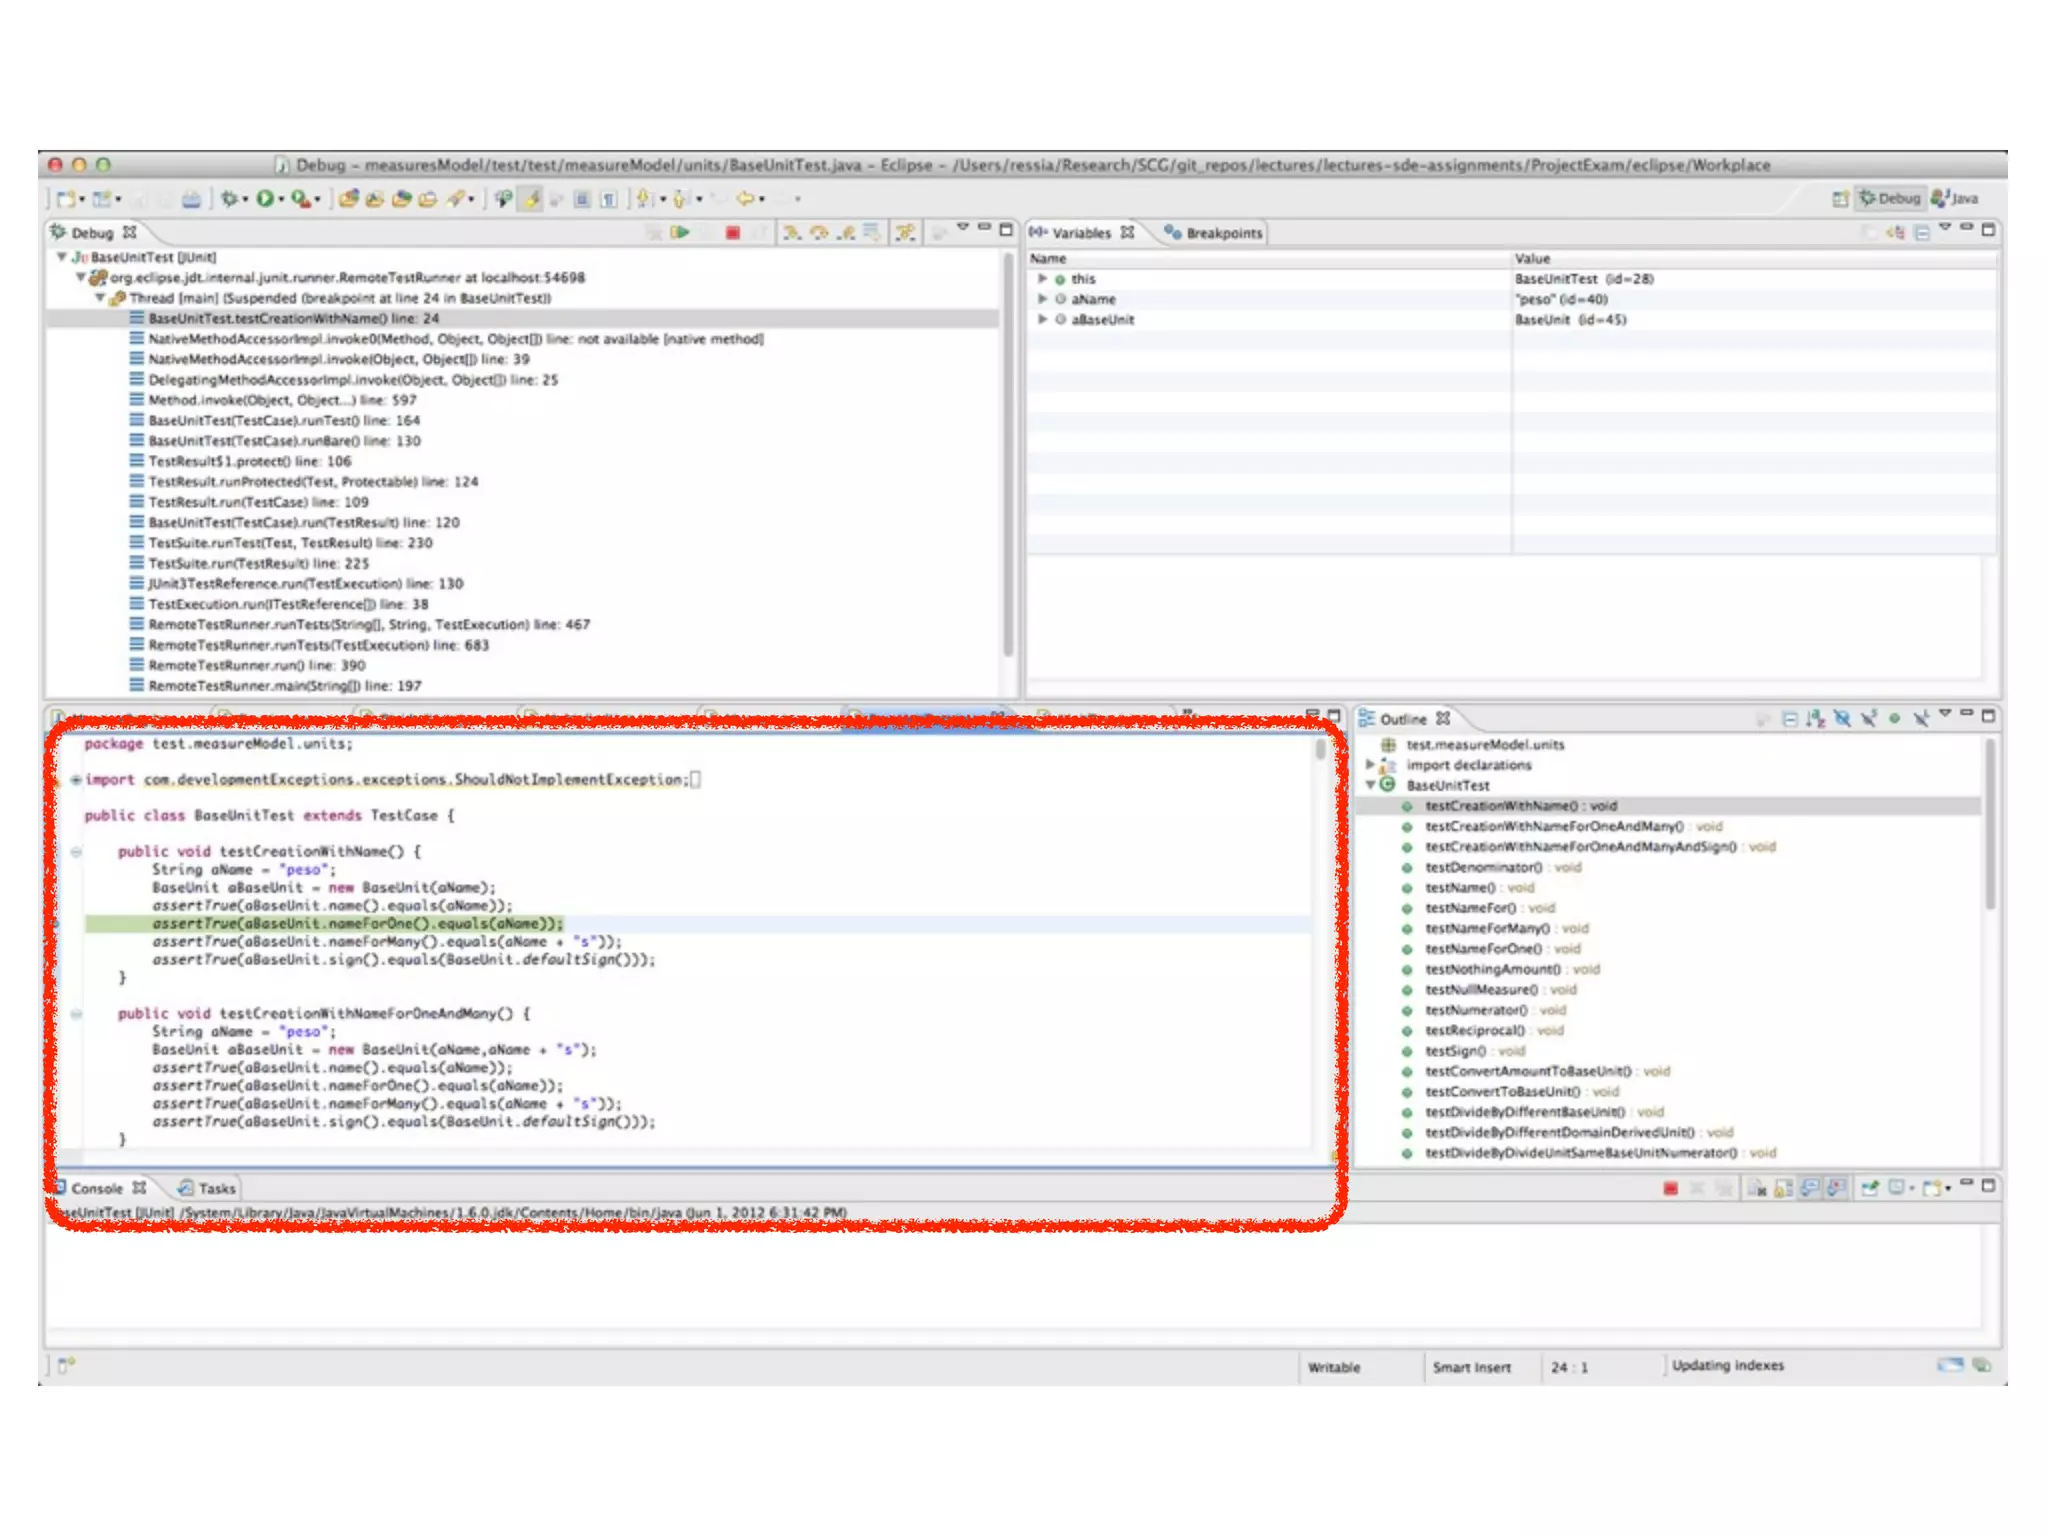Click the Step Over icon

click(x=820, y=232)
